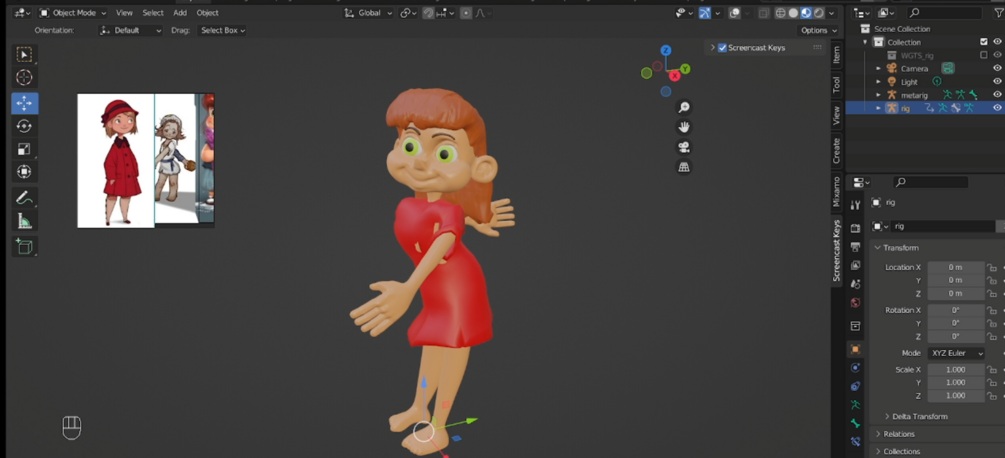Screen dimensions: 1005x458
Task: Open the Drag Select Box dropdown
Action: tap(221, 30)
